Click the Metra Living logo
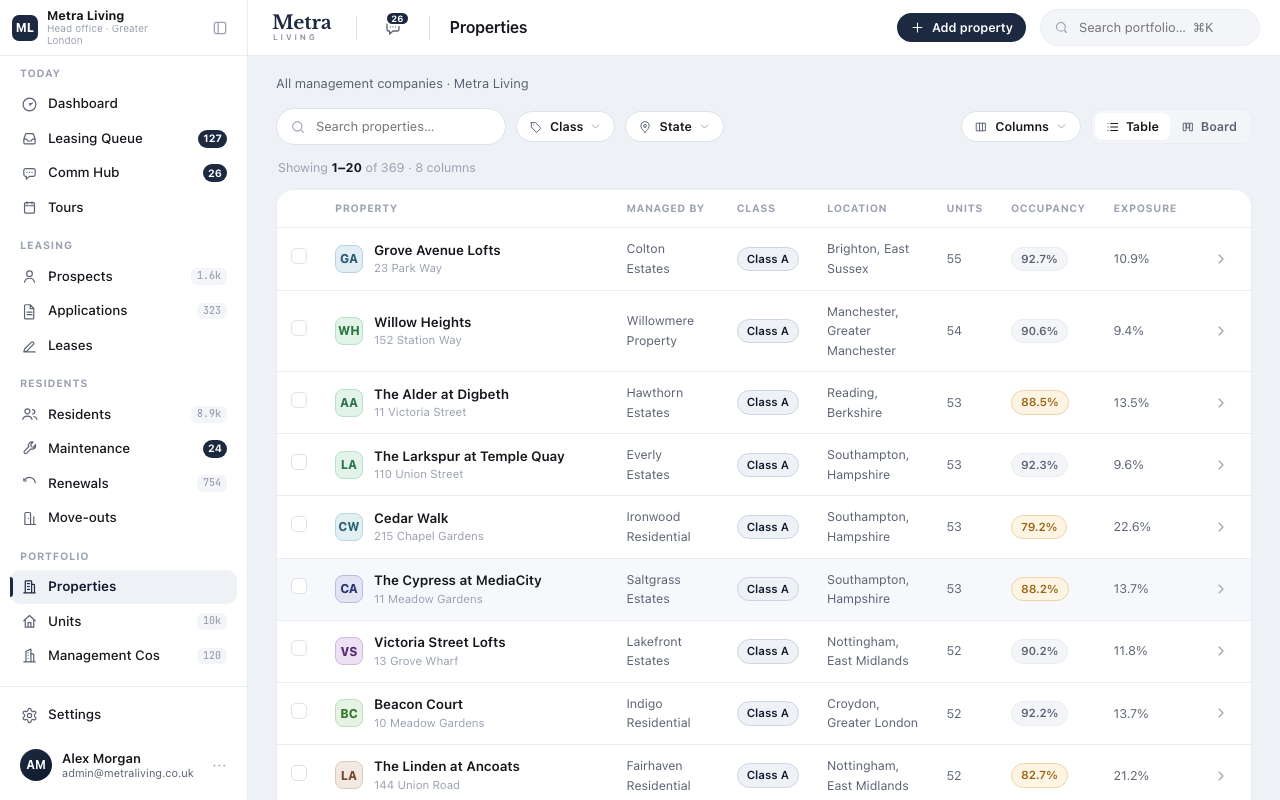Viewport: 1280px width, 800px height. coord(302,27)
